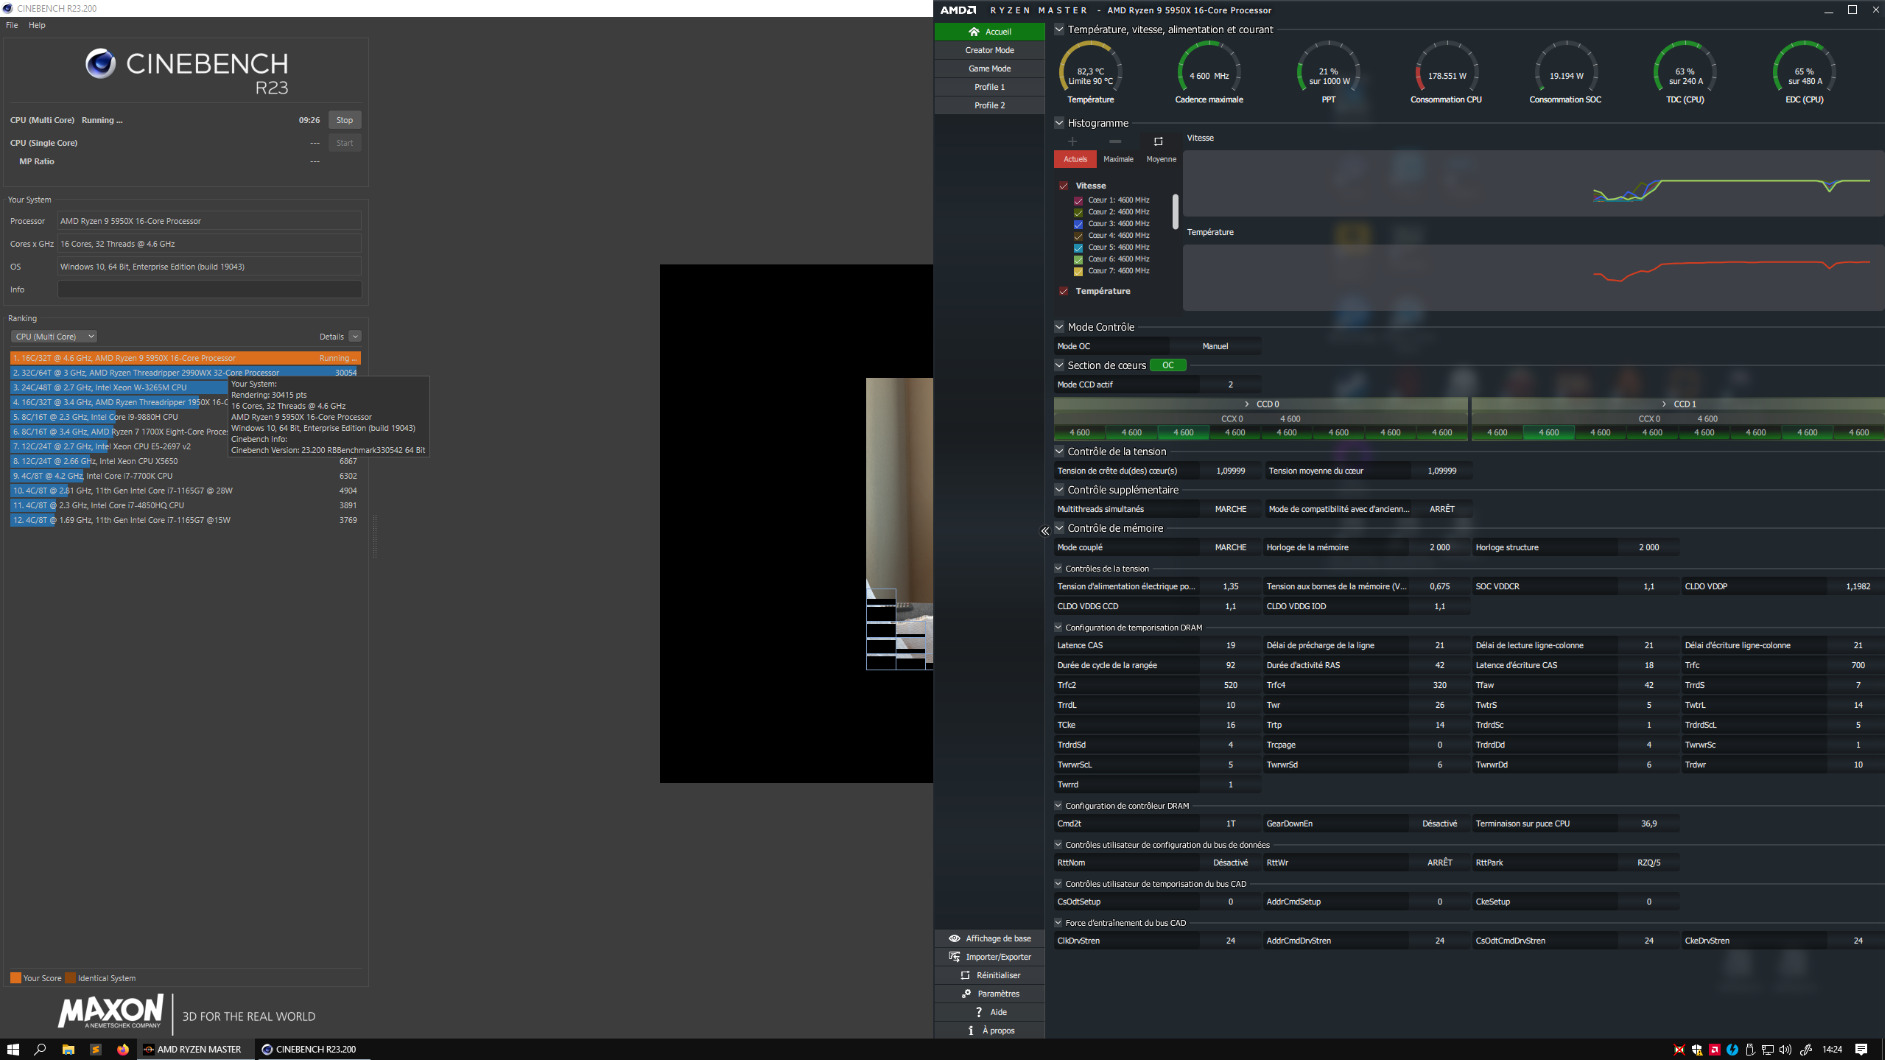The image size is (1885, 1060).
Task: Click the Info input field in Cinebench
Action: [x=209, y=290]
